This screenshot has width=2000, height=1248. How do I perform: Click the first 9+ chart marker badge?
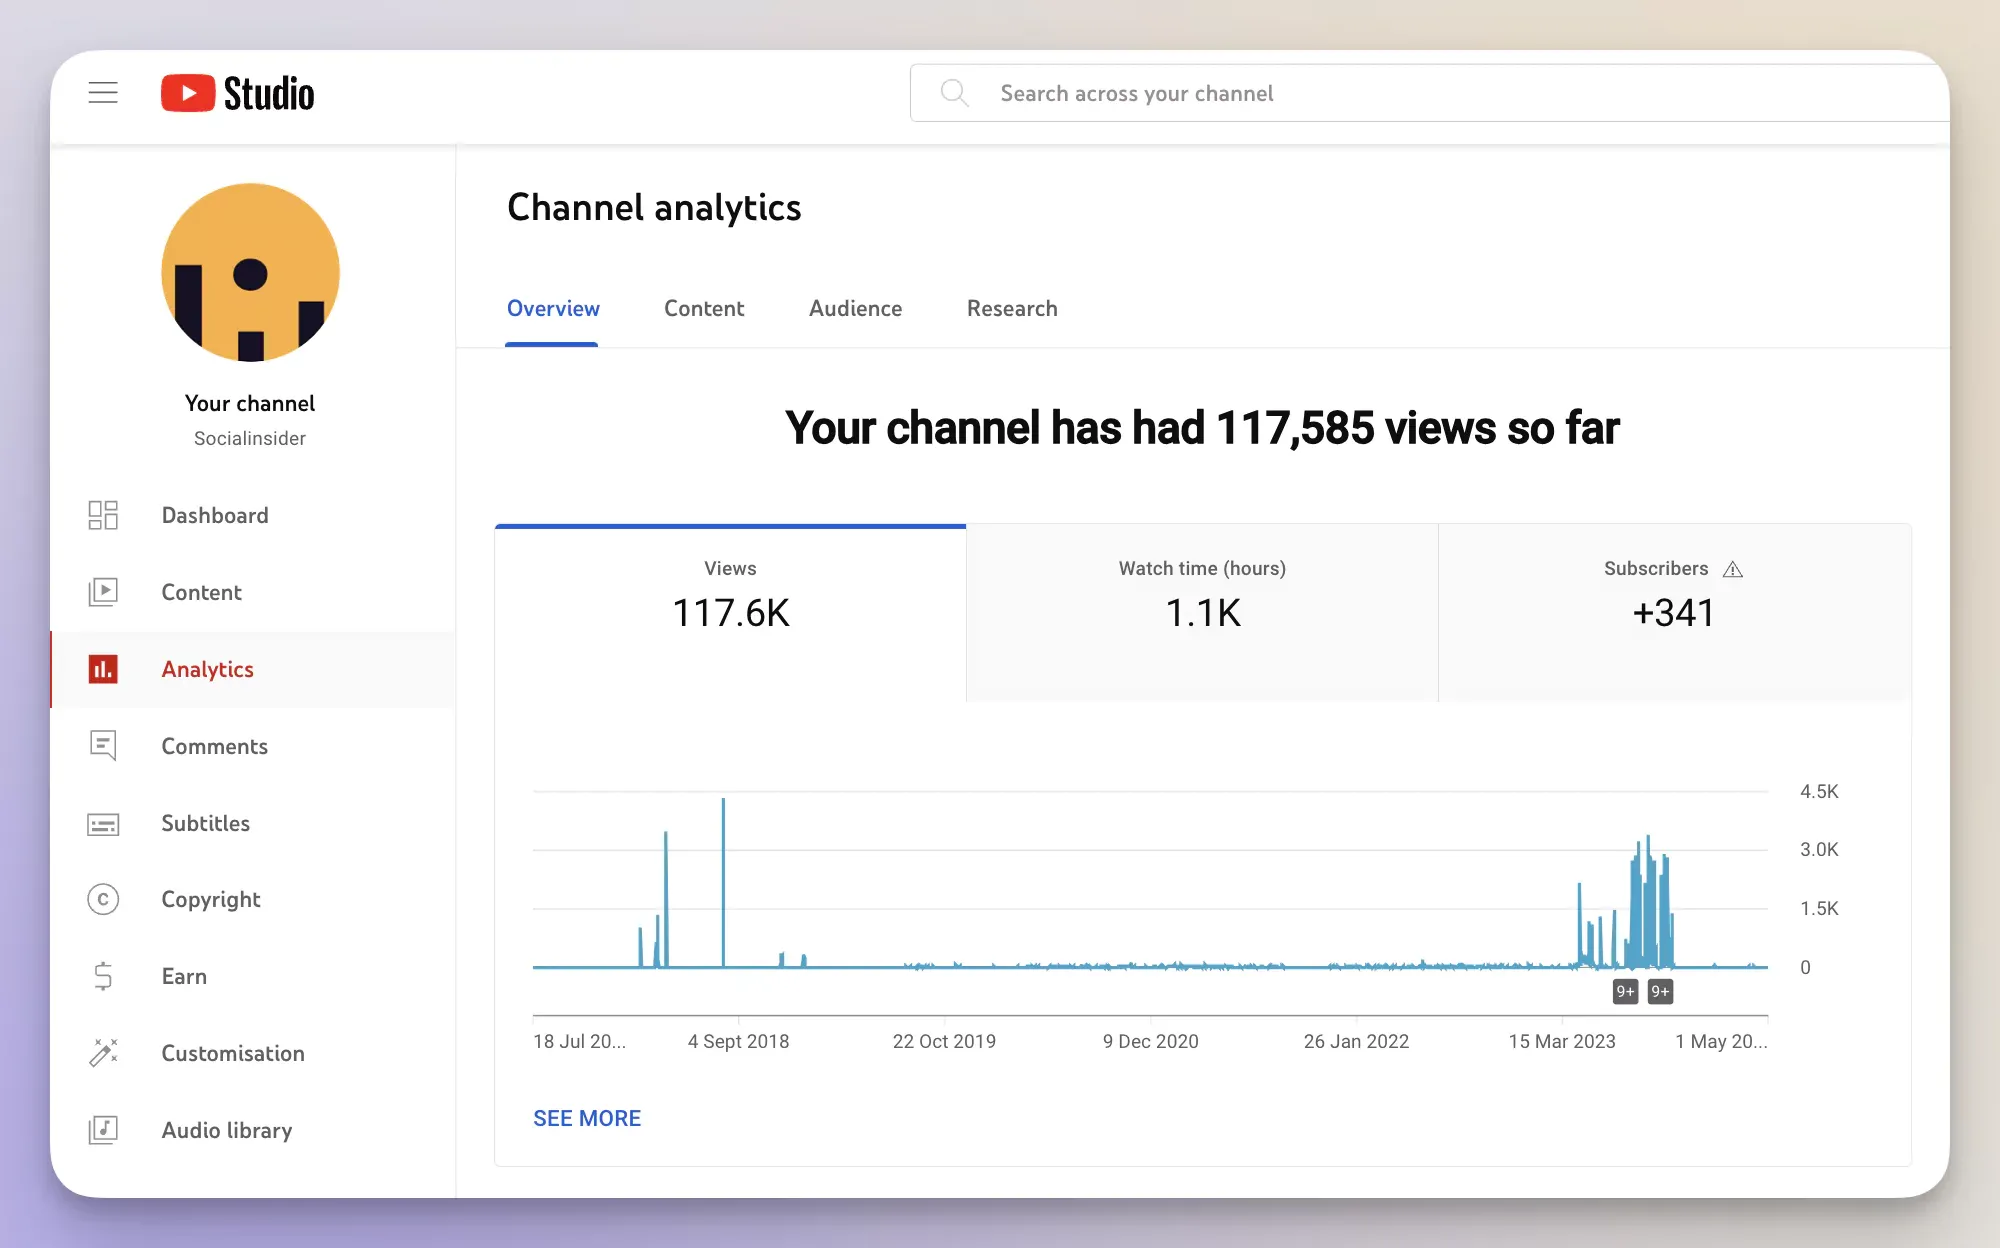click(x=1626, y=991)
